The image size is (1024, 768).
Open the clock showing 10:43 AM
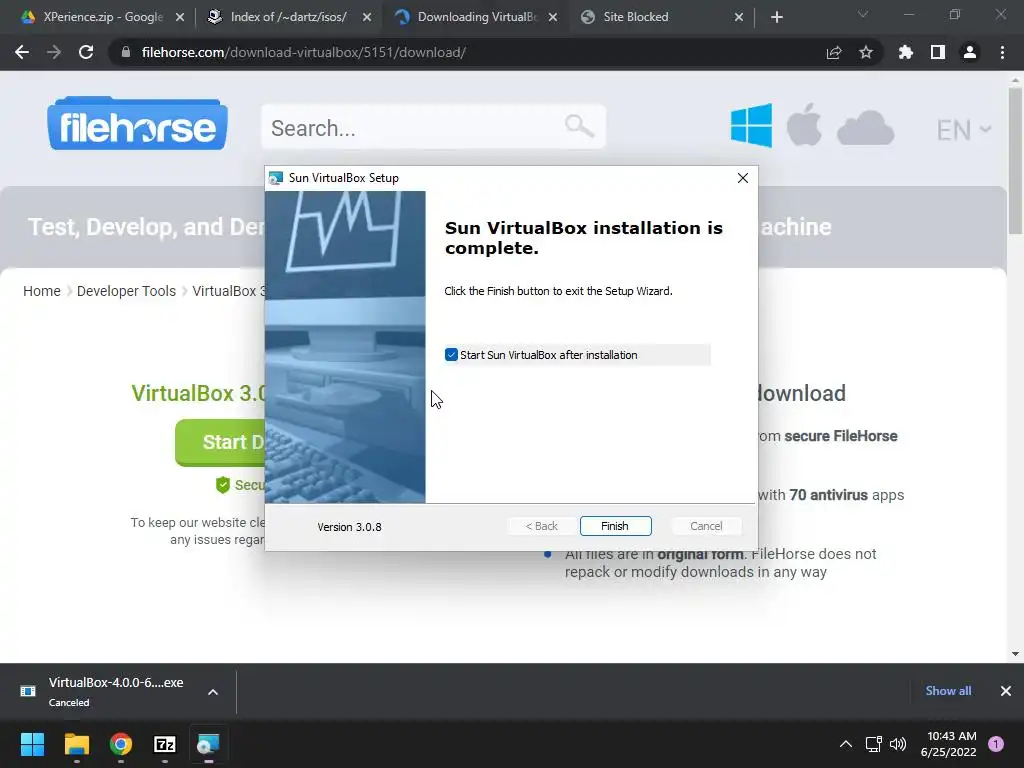coord(948,744)
